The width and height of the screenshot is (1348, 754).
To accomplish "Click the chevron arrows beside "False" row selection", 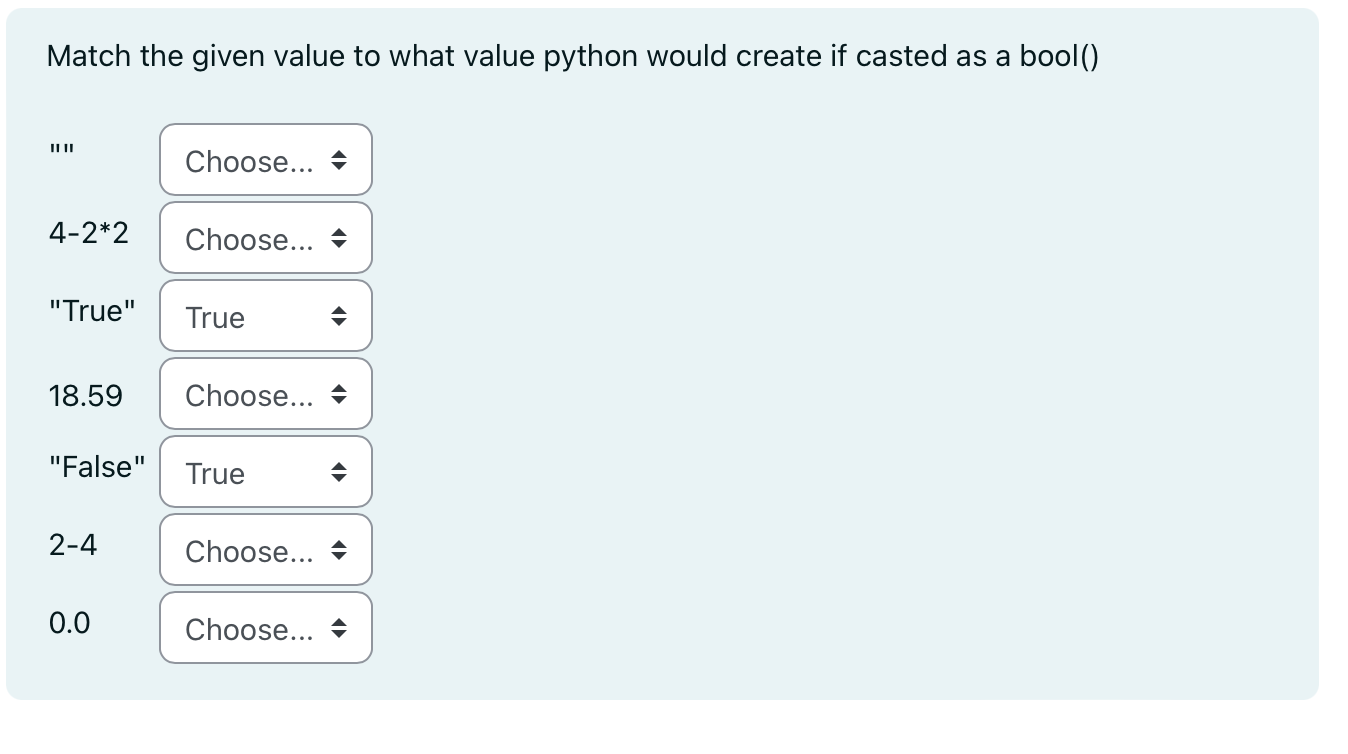I will coord(340,471).
